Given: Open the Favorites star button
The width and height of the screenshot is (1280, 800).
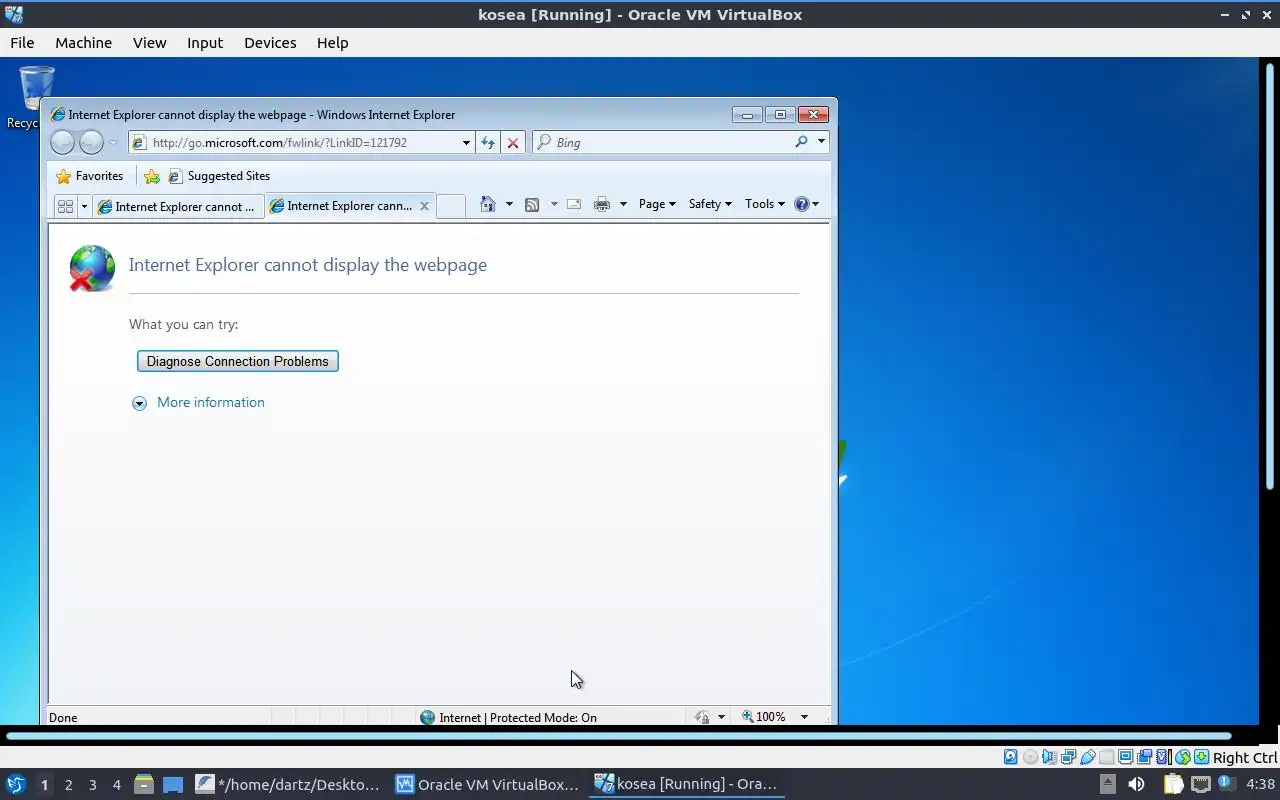Looking at the screenshot, I should click(x=90, y=176).
